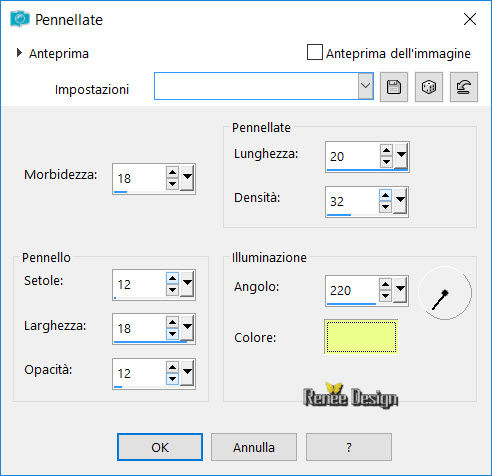The image size is (492, 476).
Task: Click the Annulla button
Action: [254, 447]
